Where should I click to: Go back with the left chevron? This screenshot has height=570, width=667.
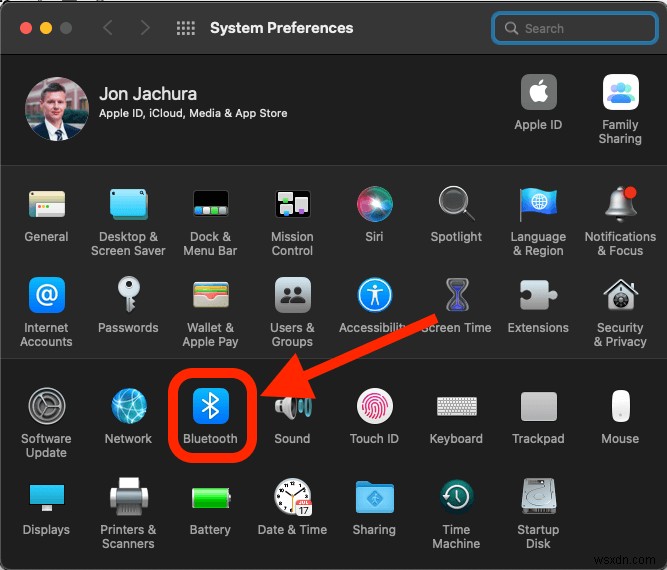tap(108, 28)
